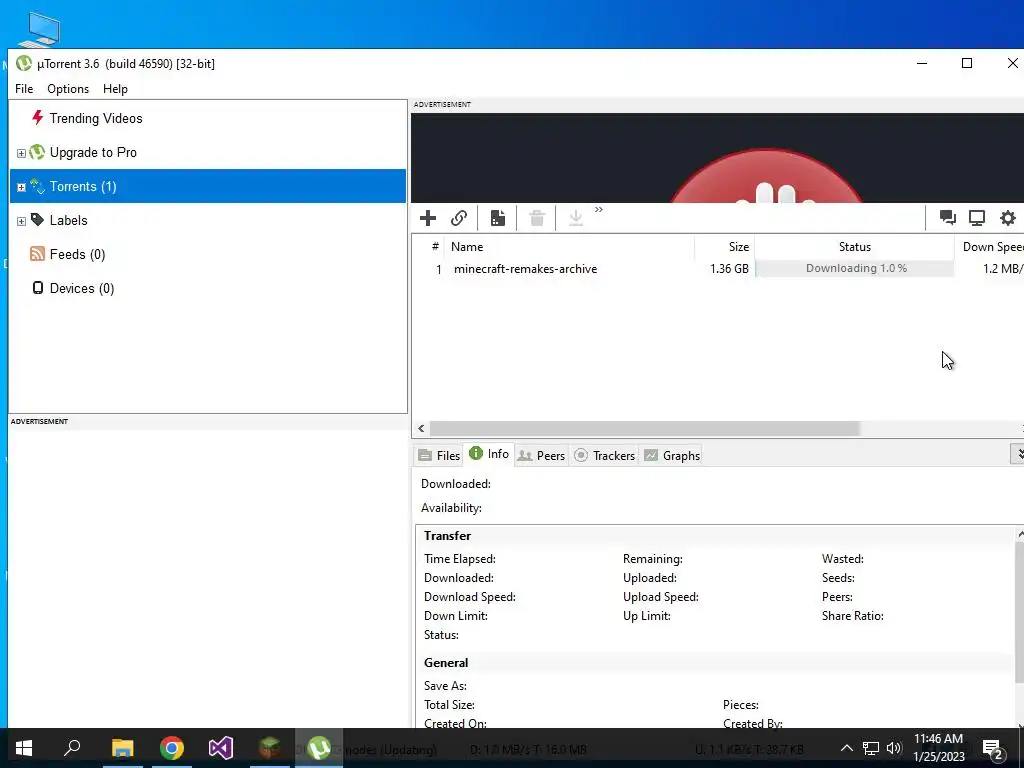This screenshot has height=768, width=1024.
Task: Select Trending Videos in the sidebar
Action: (96, 118)
